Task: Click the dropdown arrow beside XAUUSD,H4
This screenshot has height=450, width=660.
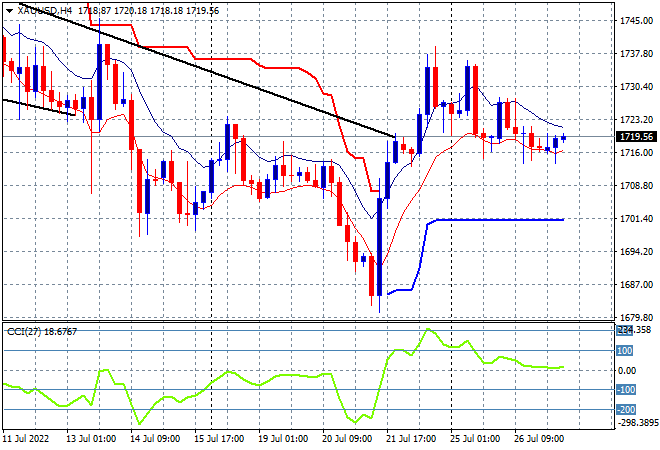Action: tap(9, 11)
